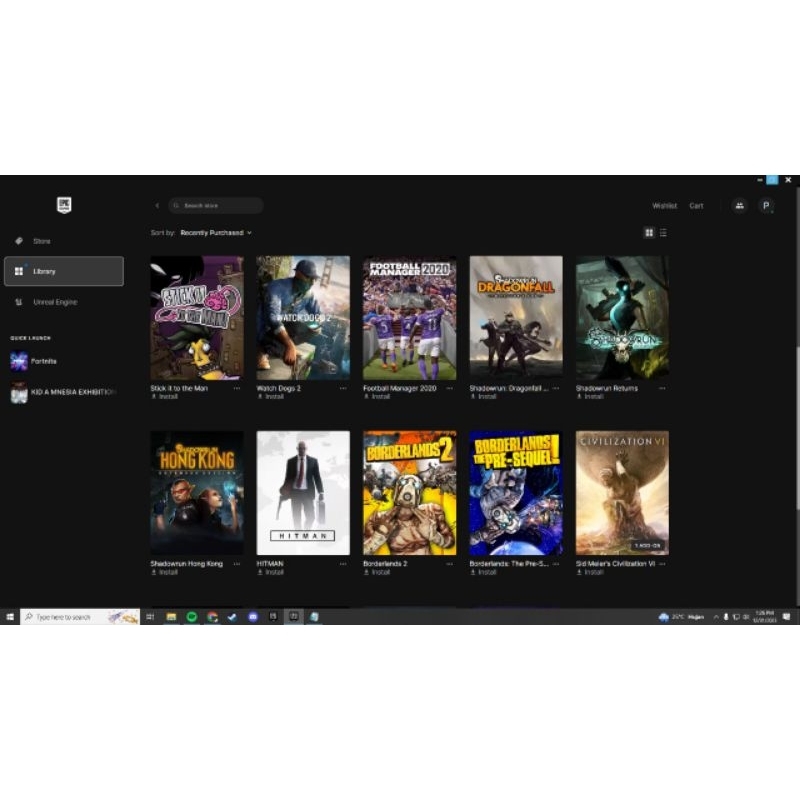Click the Fortnite quick launch icon
The width and height of the screenshot is (800, 800).
pos(19,361)
